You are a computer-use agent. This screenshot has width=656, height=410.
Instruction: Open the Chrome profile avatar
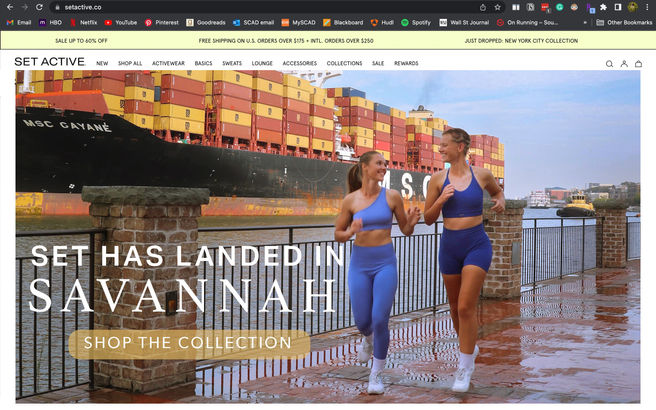(633, 7)
